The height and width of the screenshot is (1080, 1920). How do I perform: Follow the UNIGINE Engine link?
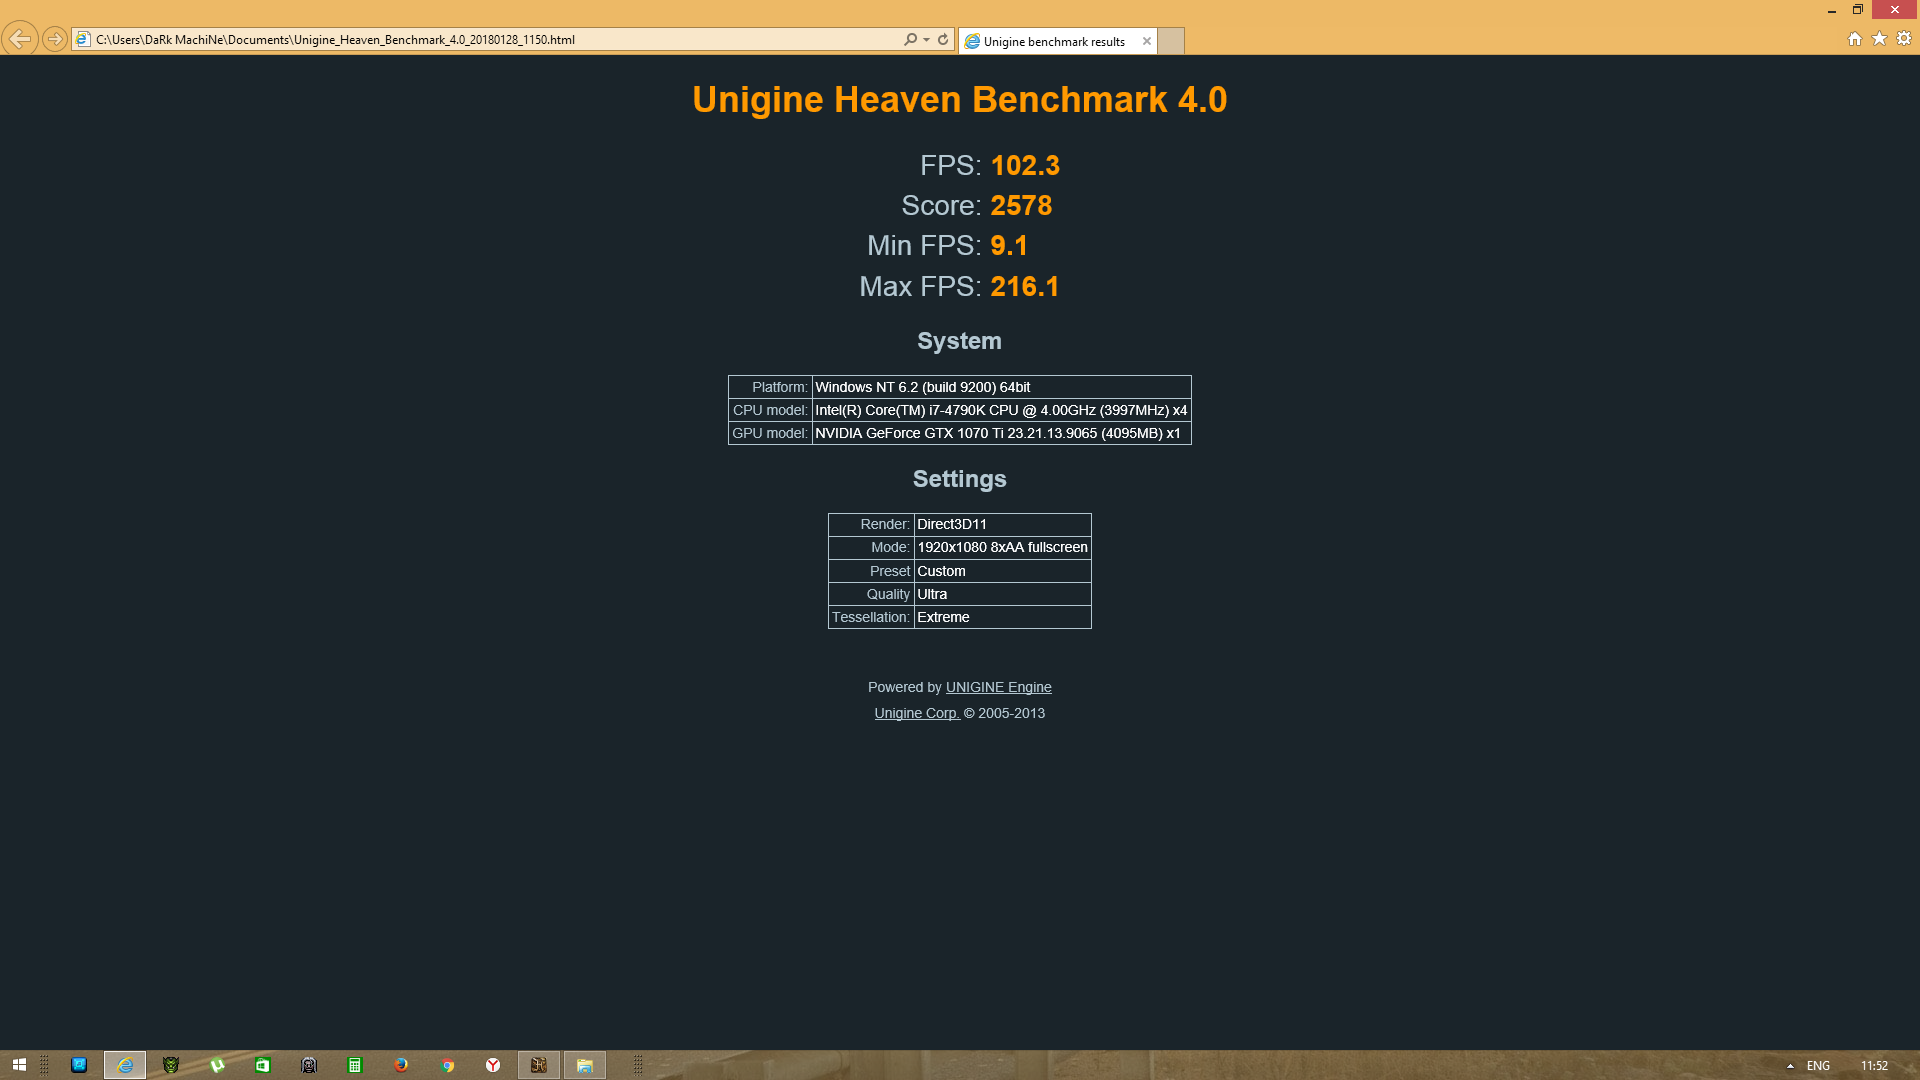(998, 687)
